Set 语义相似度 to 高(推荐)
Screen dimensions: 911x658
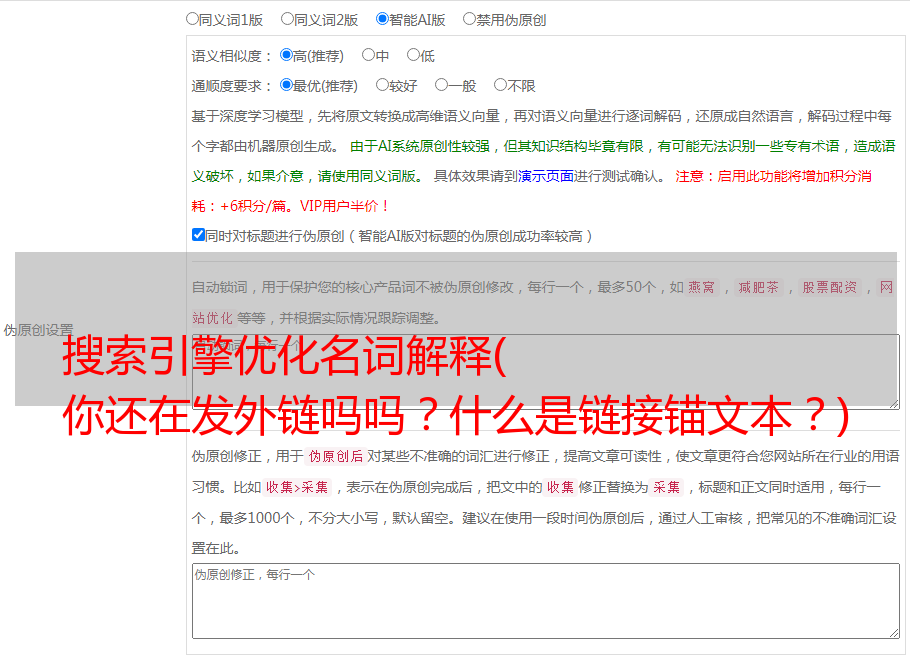[286, 55]
